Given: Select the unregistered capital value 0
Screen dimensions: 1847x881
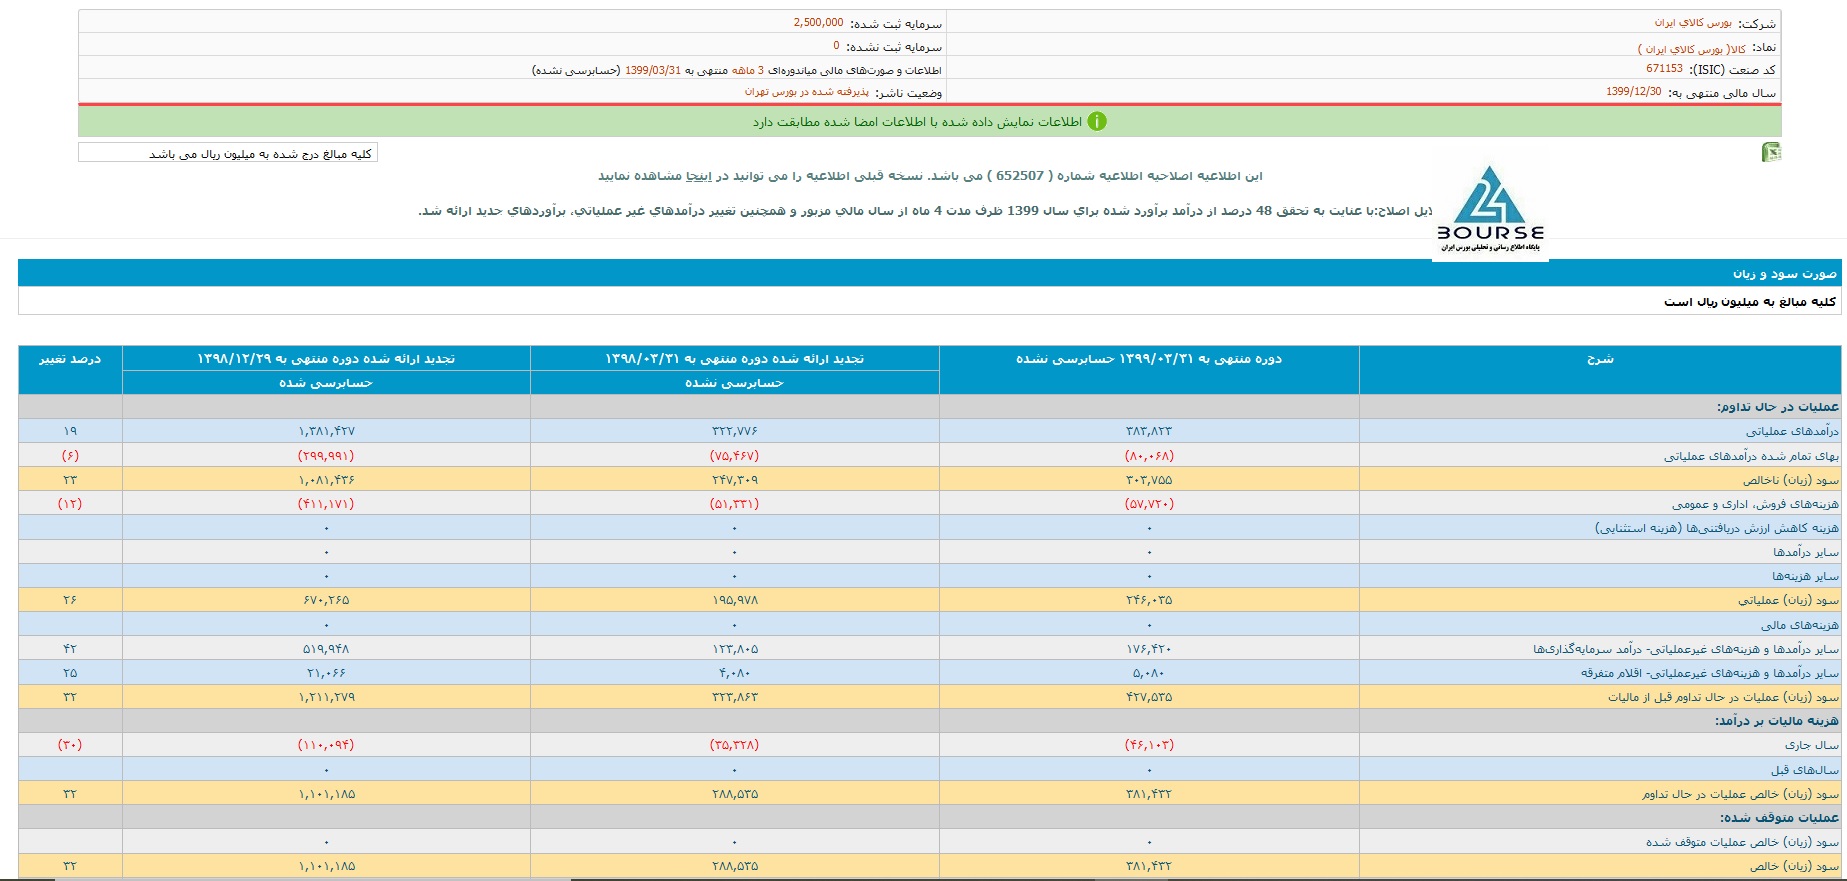Looking at the screenshot, I should point(837,46).
